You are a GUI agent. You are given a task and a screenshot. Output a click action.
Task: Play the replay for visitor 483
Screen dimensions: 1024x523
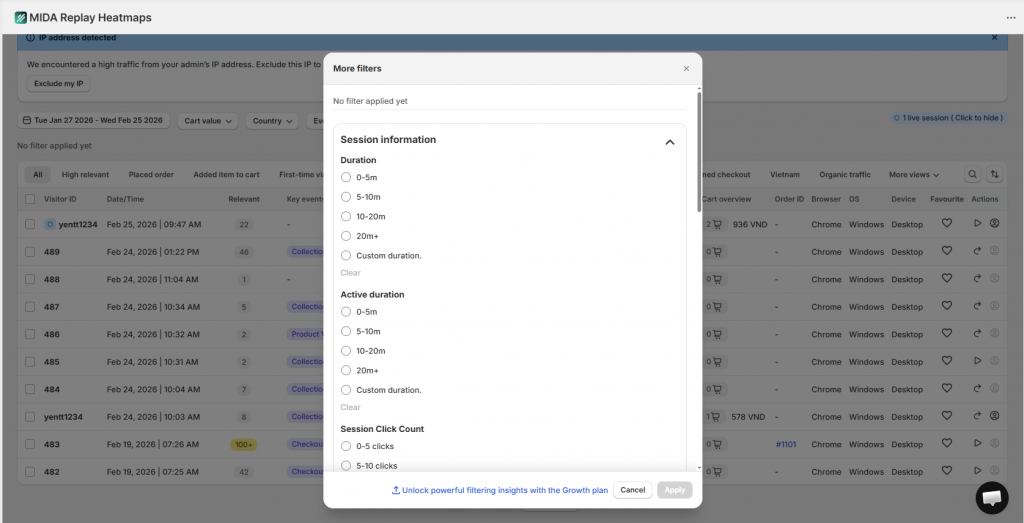pyautogui.click(x=978, y=443)
